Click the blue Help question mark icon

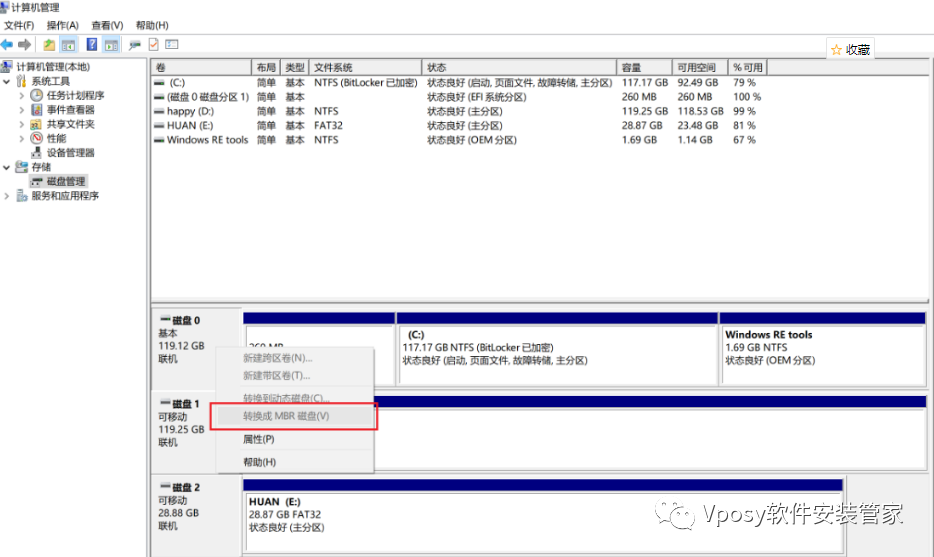point(91,45)
